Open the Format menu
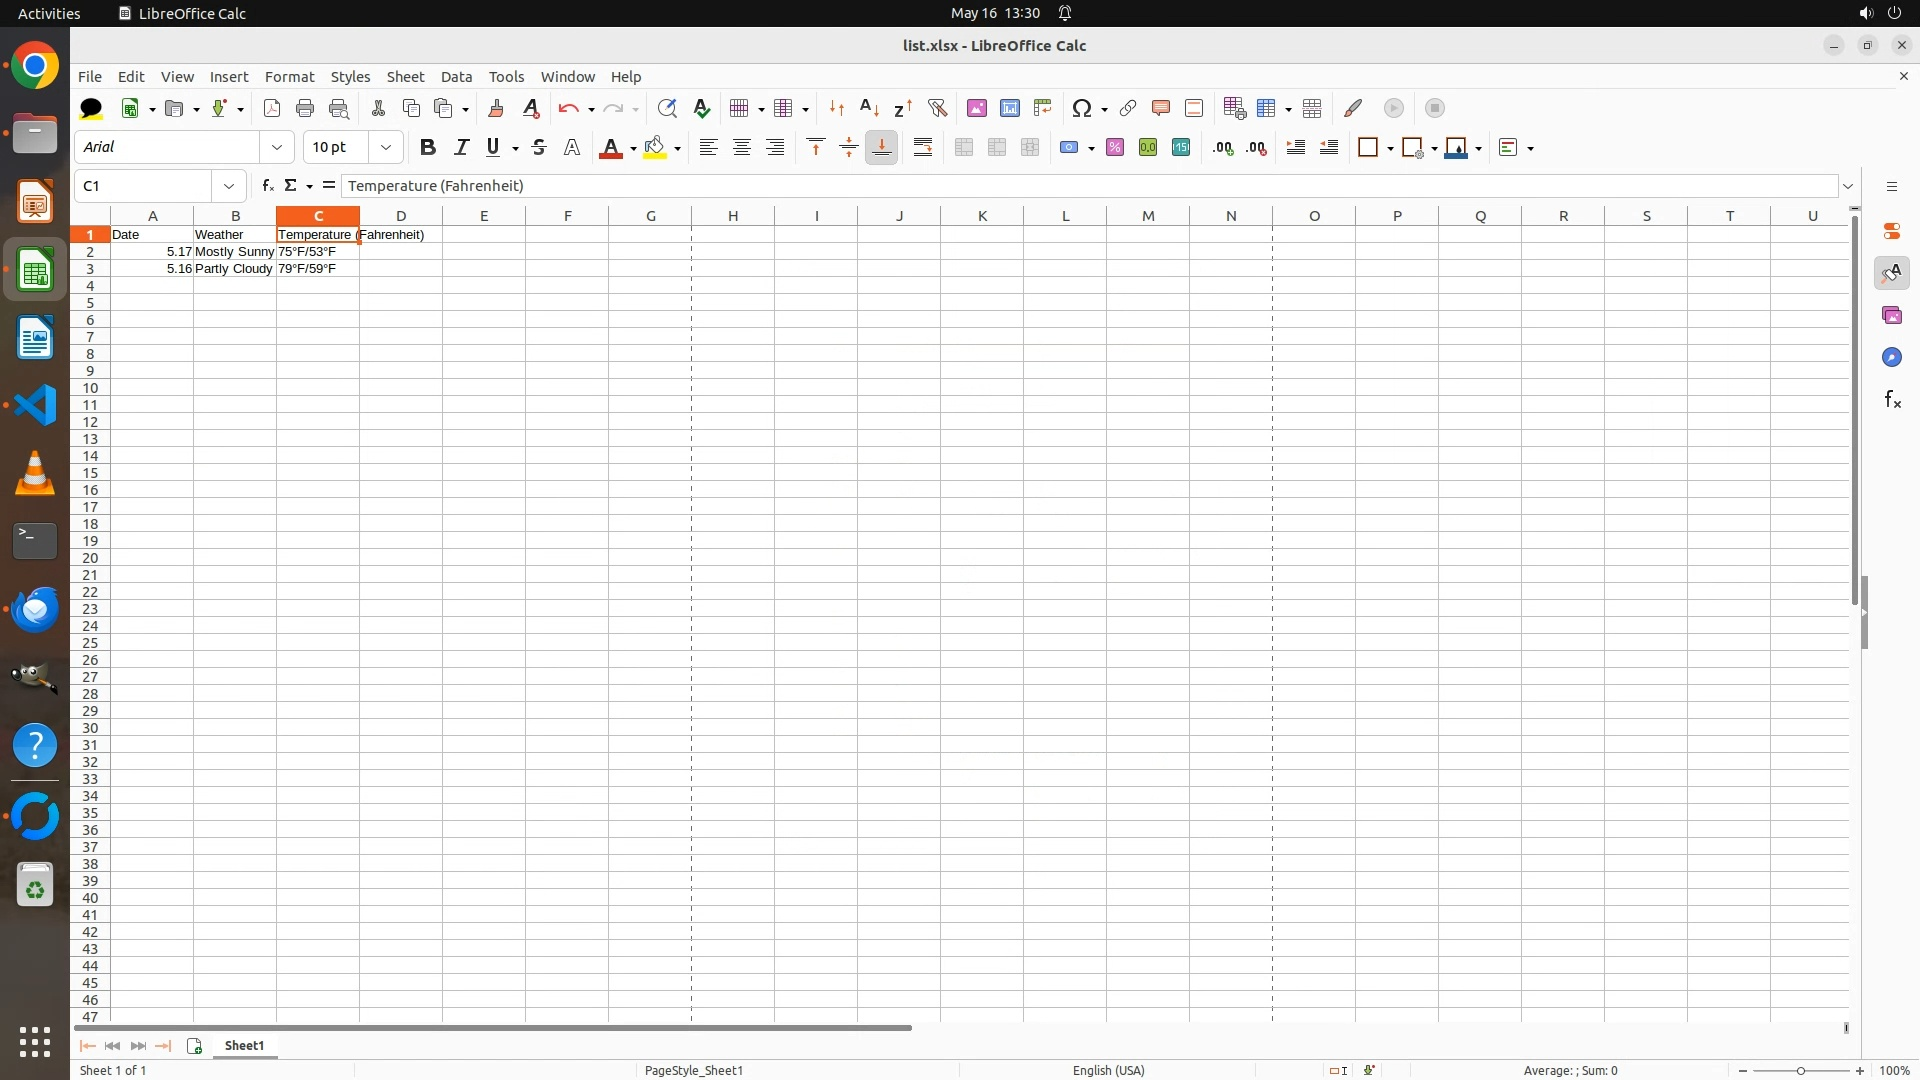The height and width of the screenshot is (1080, 1920). click(289, 77)
